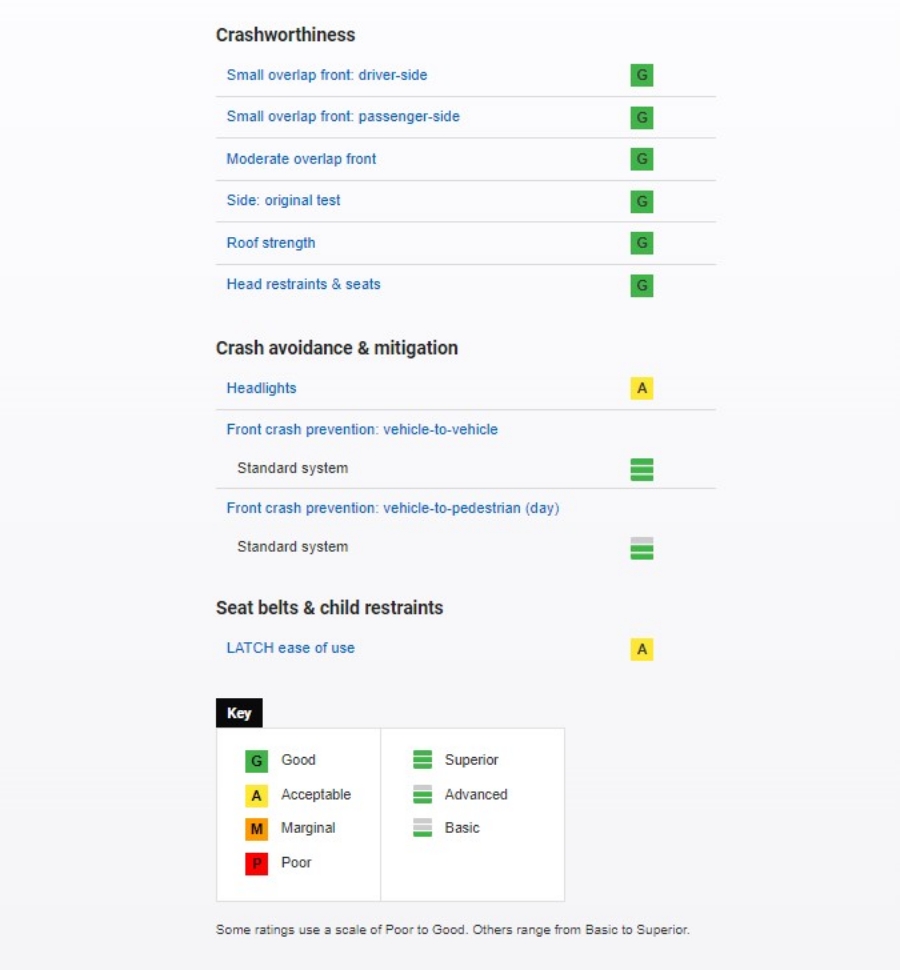The height and width of the screenshot is (970, 900).
Task: Open Small overlap front: driver-side link
Action: (x=327, y=75)
